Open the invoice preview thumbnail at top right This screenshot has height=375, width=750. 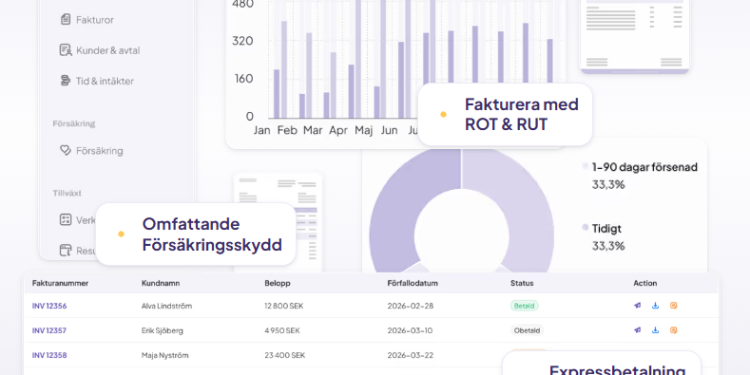pos(635,36)
